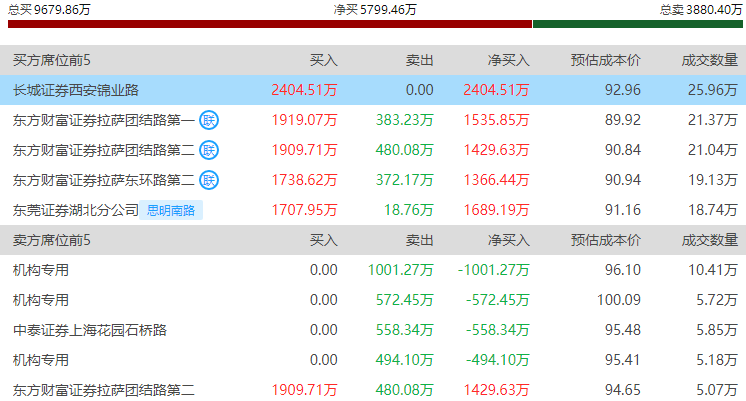Click the 1919.07万 buy value
The width and height of the screenshot is (746, 401).
(x=304, y=120)
